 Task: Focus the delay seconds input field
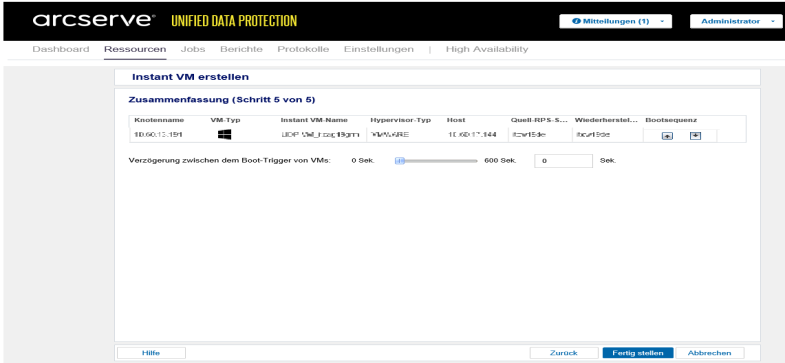coord(563,161)
